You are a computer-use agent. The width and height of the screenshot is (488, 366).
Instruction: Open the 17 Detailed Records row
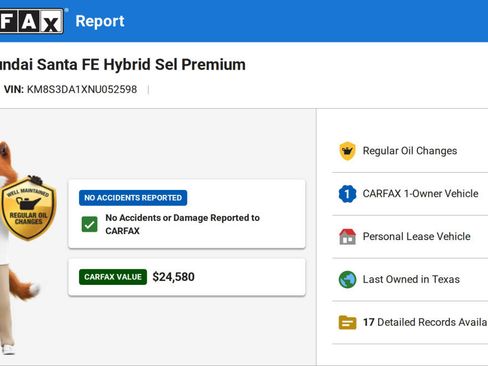(x=410, y=322)
